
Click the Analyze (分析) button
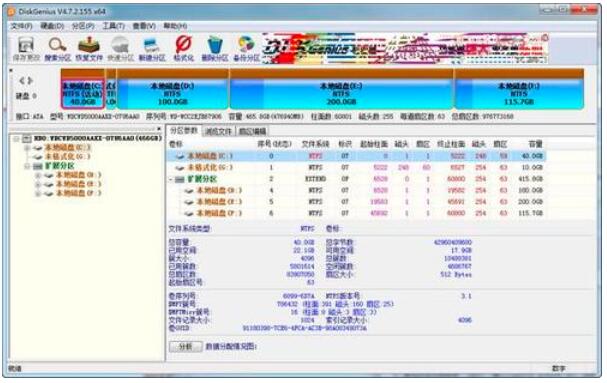pyautogui.click(x=186, y=346)
